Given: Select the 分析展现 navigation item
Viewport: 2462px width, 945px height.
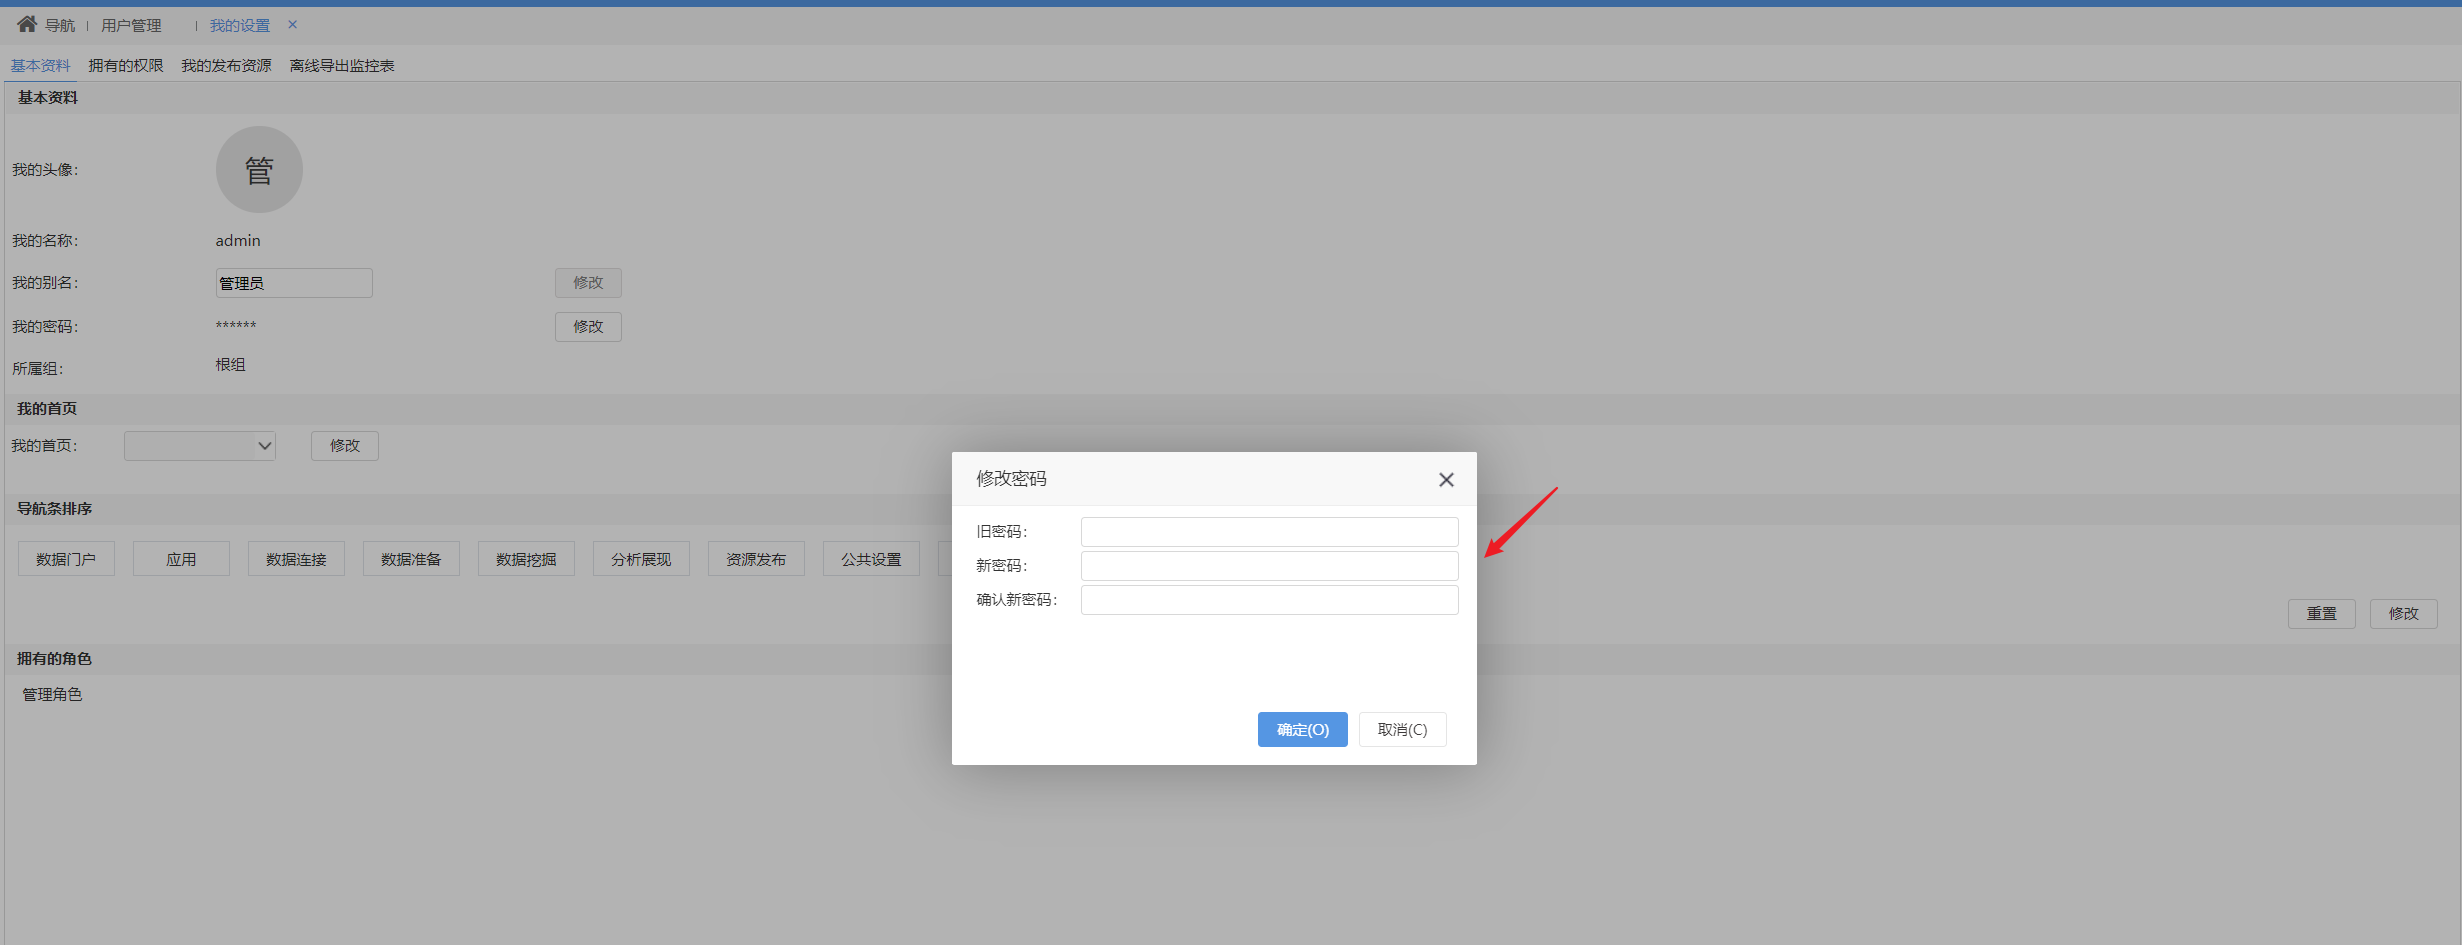Looking at the screenshot, I should click(641, 559).
